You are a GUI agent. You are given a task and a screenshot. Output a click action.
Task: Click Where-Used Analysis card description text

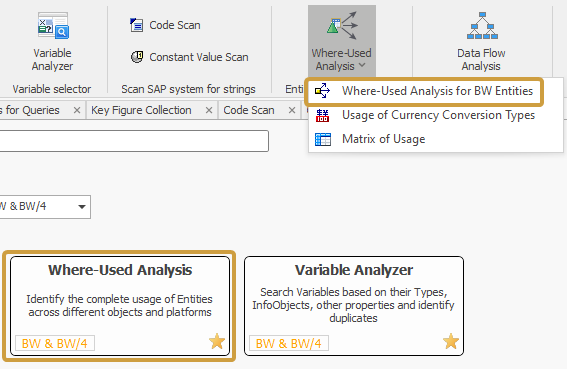point(120,305)
